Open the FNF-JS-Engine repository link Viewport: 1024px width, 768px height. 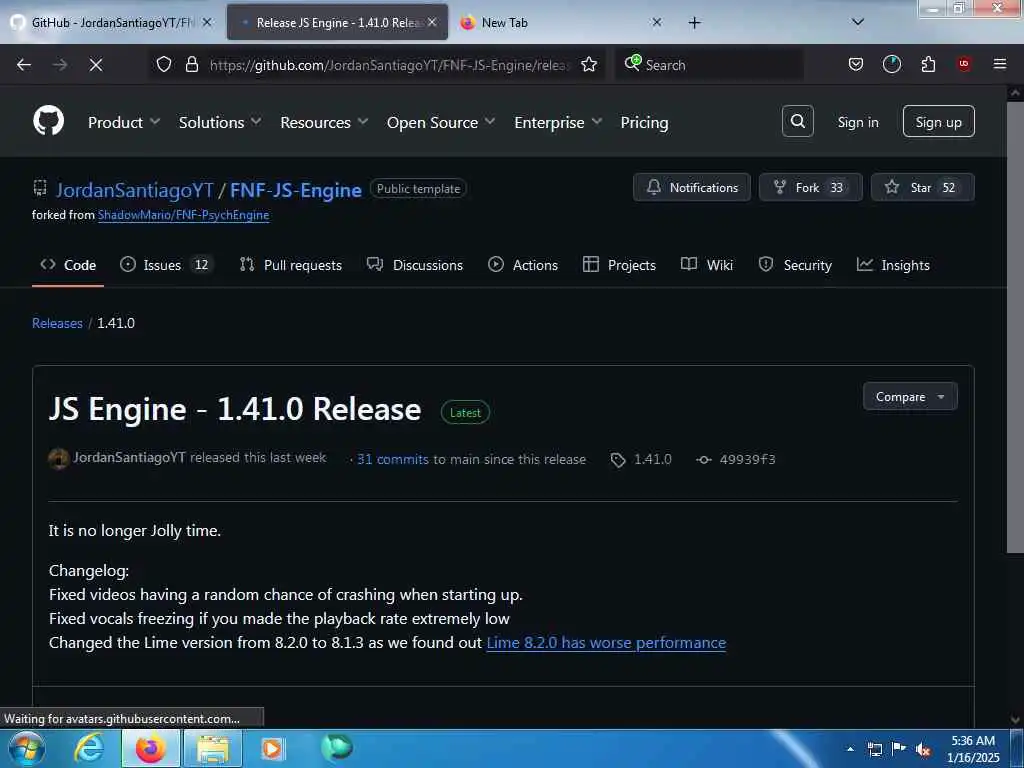coord(296,190)
